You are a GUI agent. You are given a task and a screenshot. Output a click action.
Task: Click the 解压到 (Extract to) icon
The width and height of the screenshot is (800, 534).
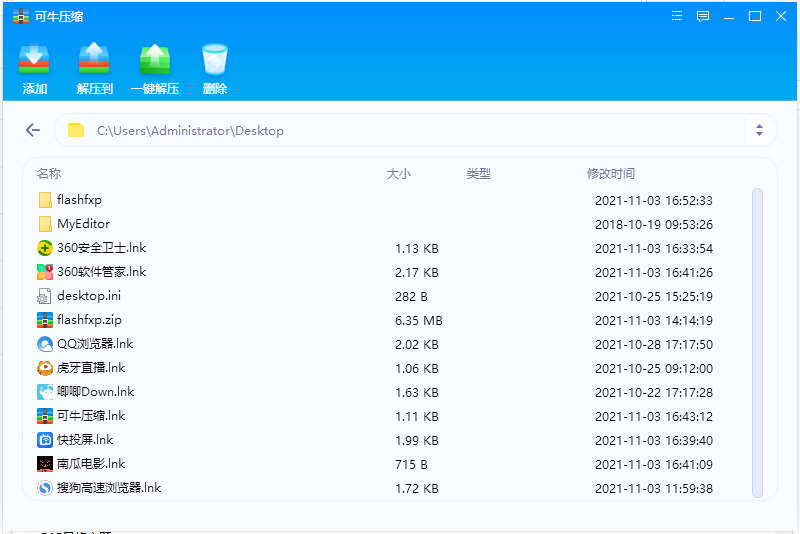(94, 62)
